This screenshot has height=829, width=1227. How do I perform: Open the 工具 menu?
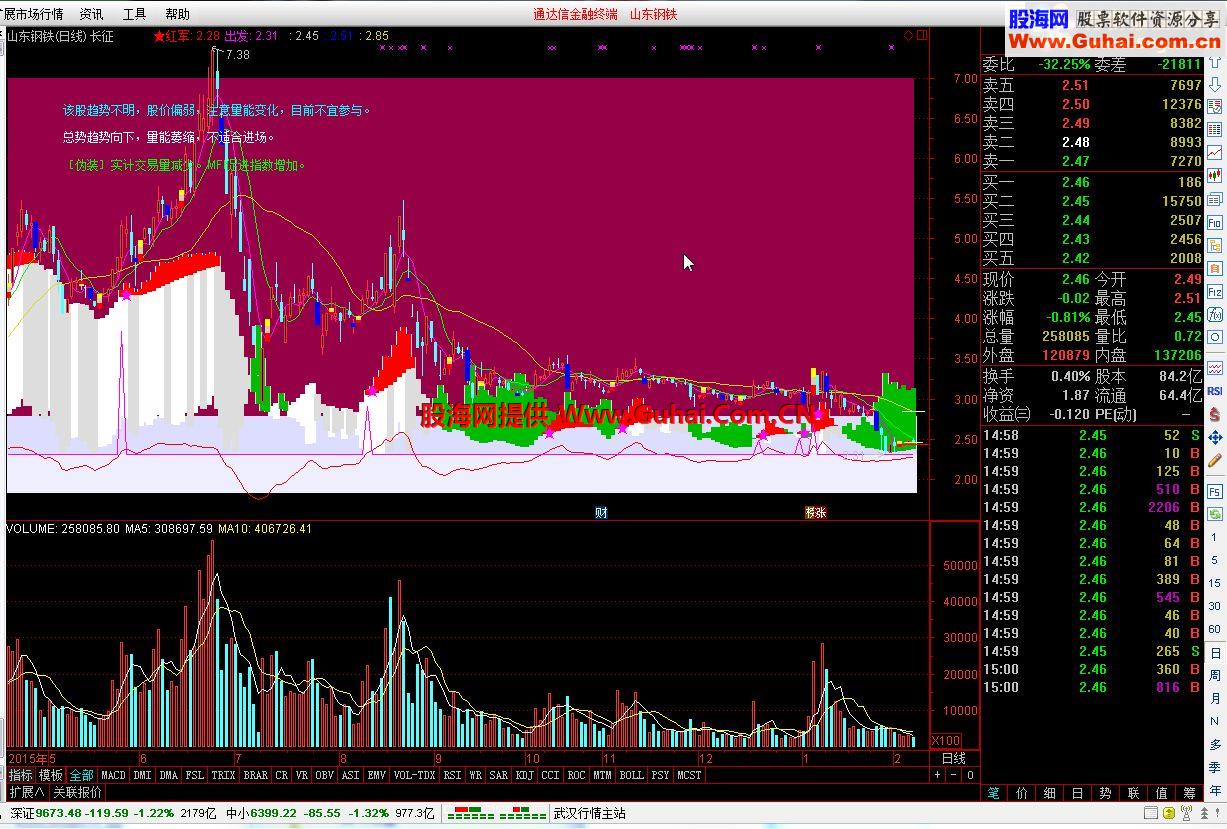coord(134,14)
